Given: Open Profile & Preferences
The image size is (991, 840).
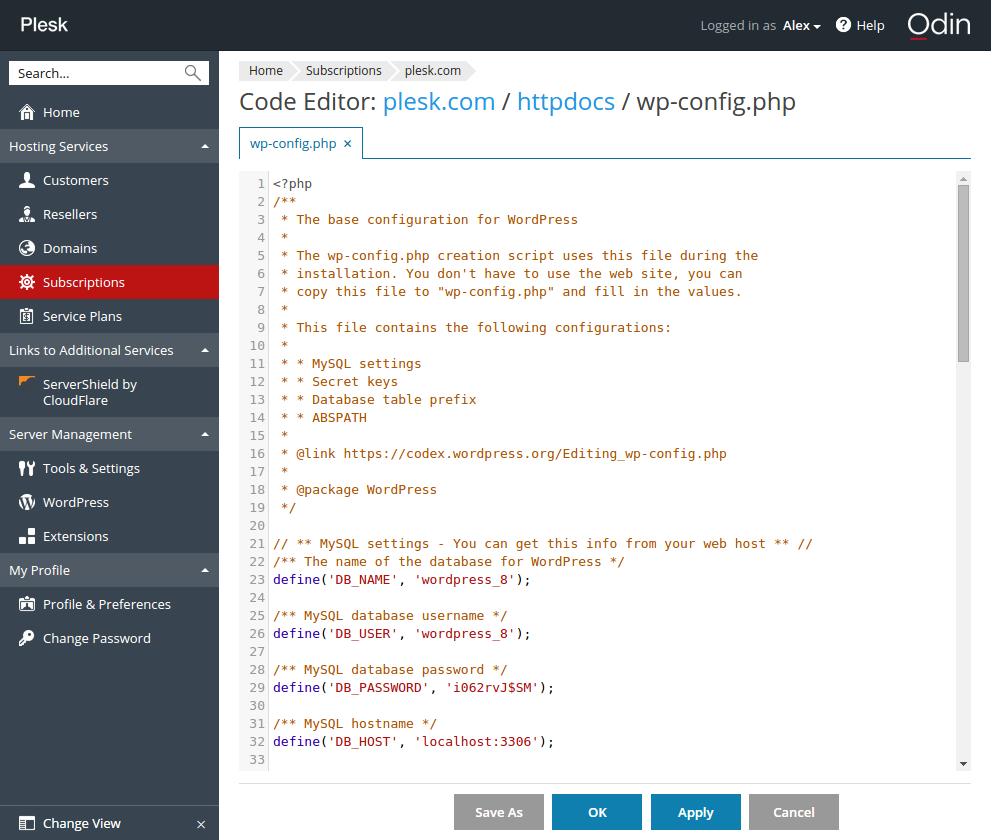Looking at the screenshot, I should tap(109, 604).
